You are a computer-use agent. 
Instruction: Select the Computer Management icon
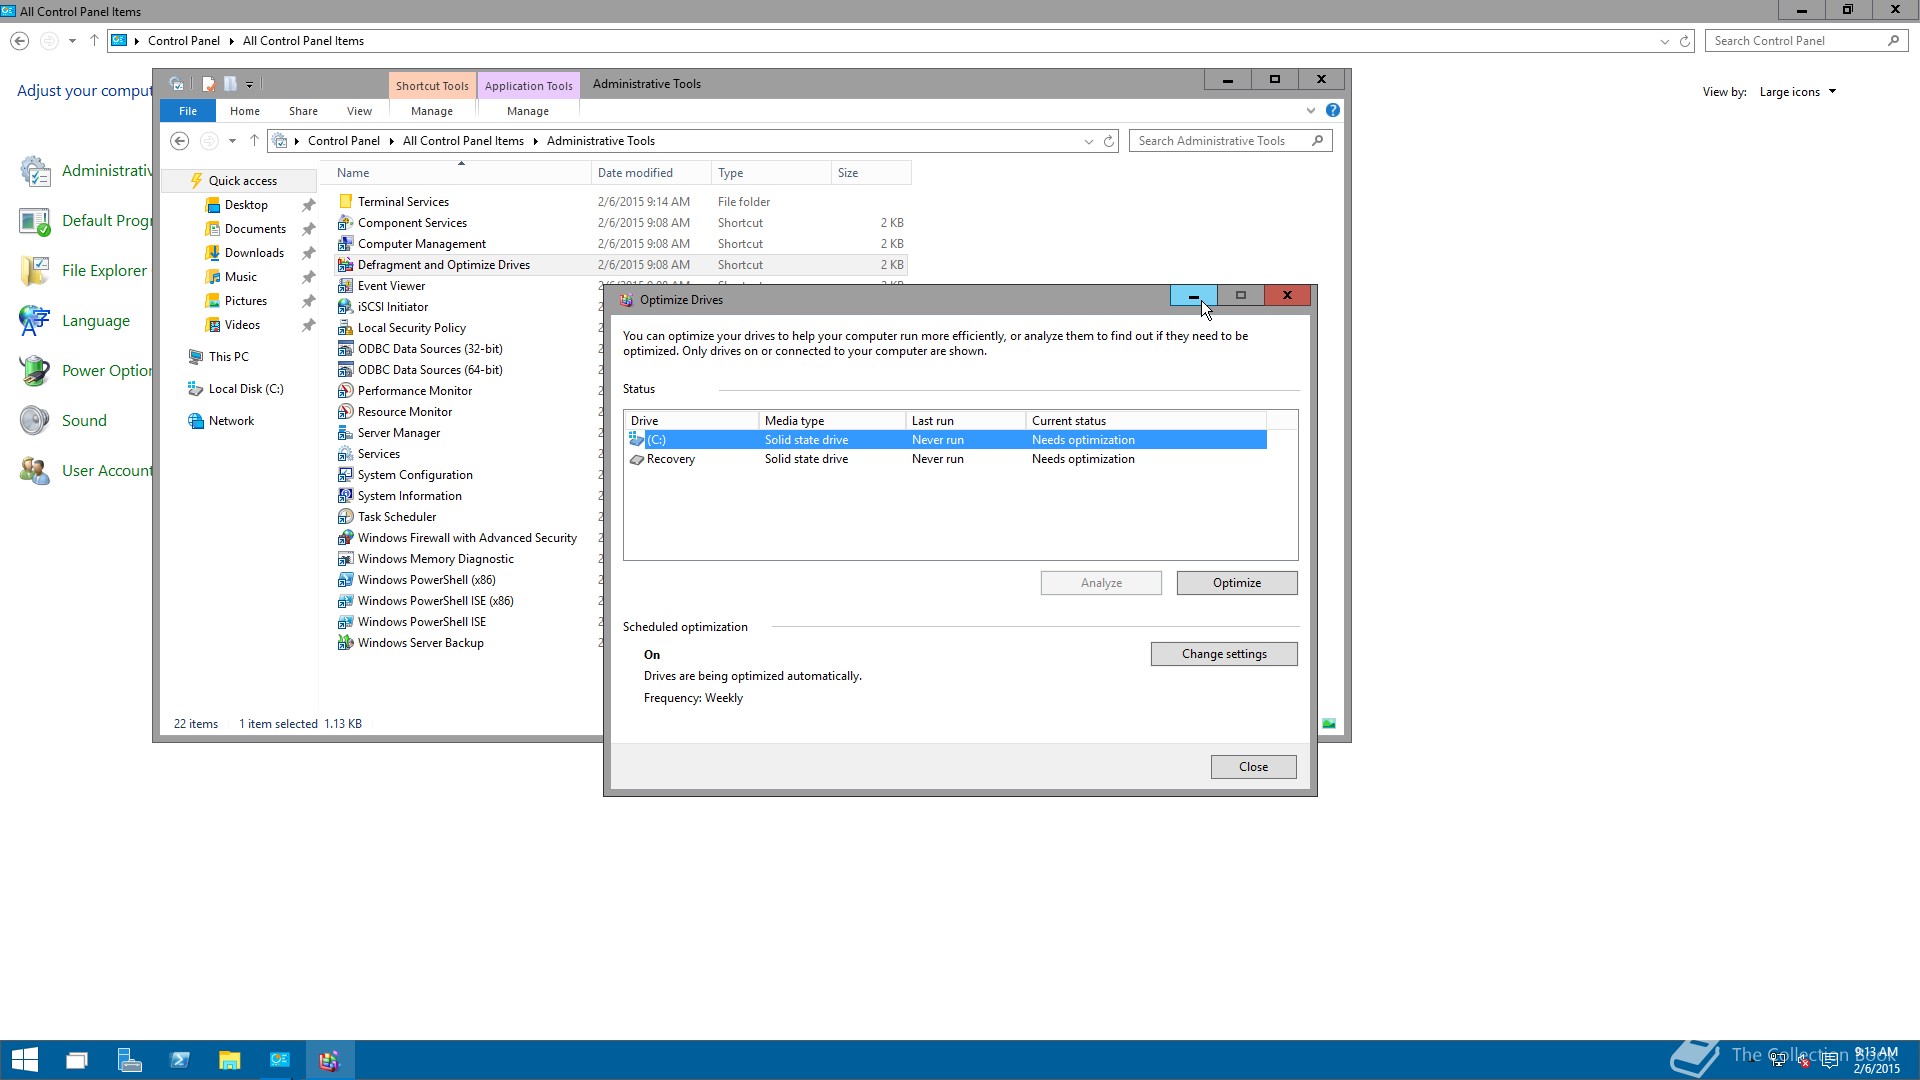click(x=345, y=243)
